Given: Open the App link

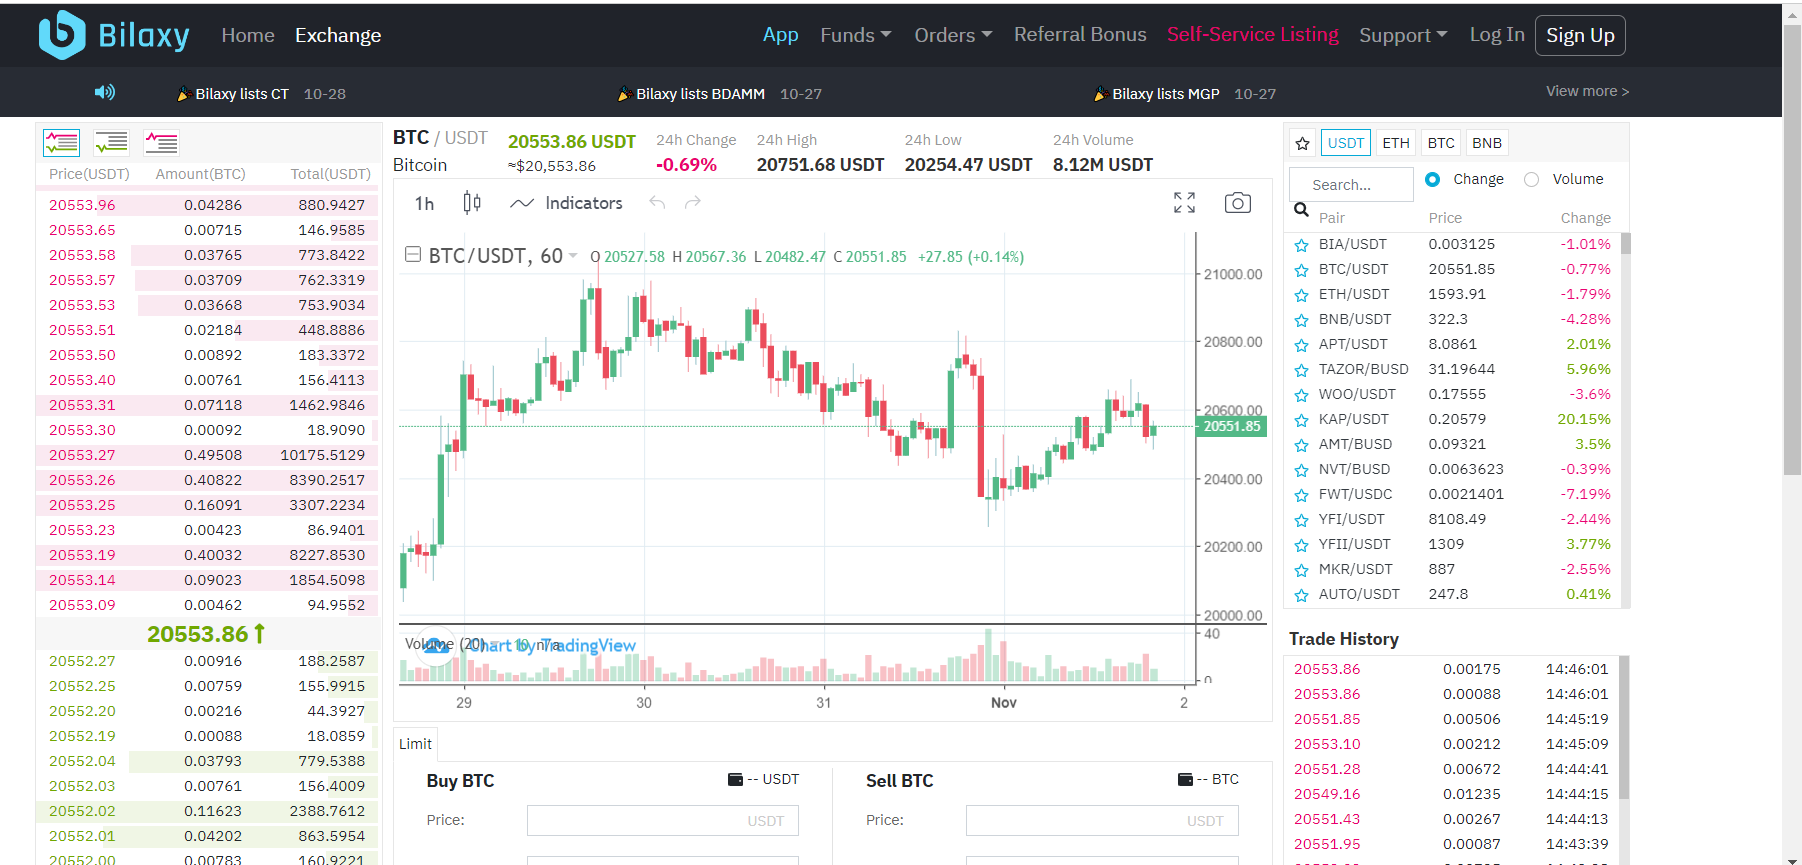Looking at the screenshot, I should pos(781,35).
